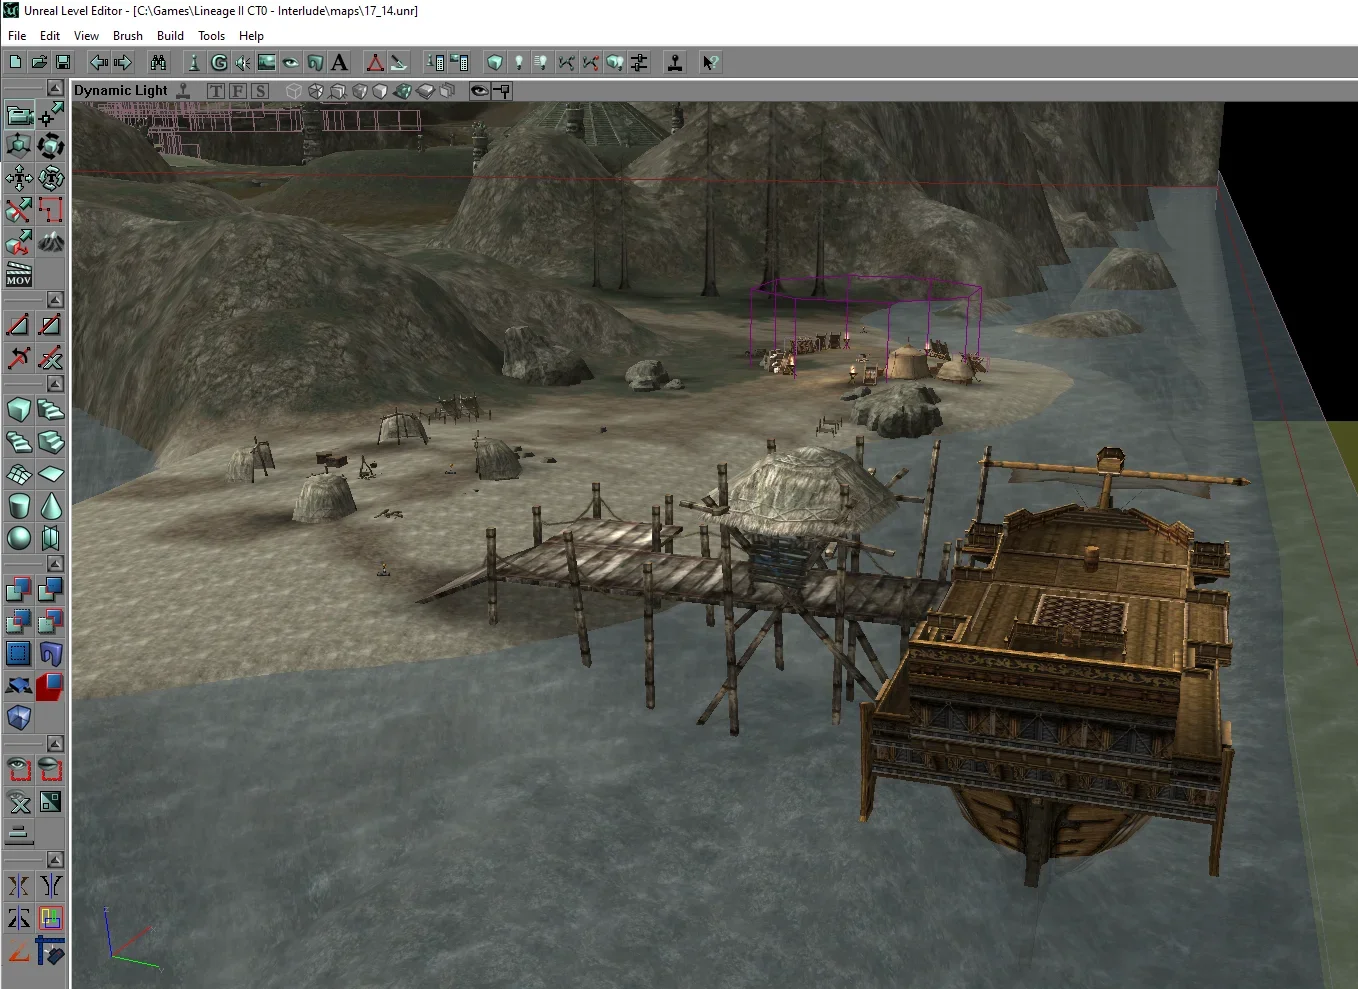
Task: Open Surface Properties toolbar icon
Action: 459,62
